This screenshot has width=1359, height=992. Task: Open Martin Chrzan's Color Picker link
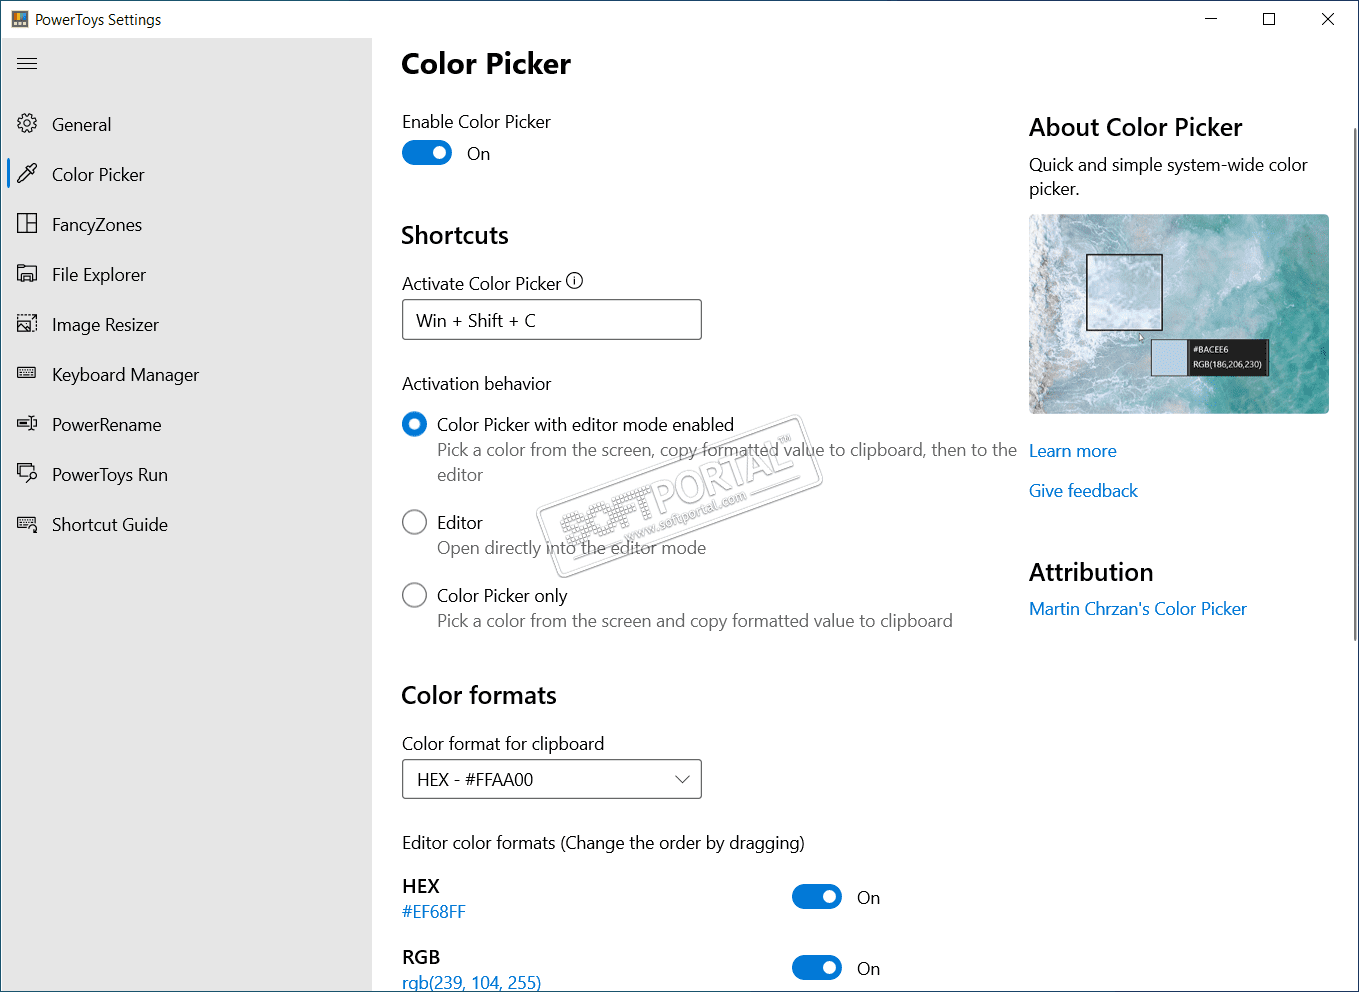coord(1137,609)
